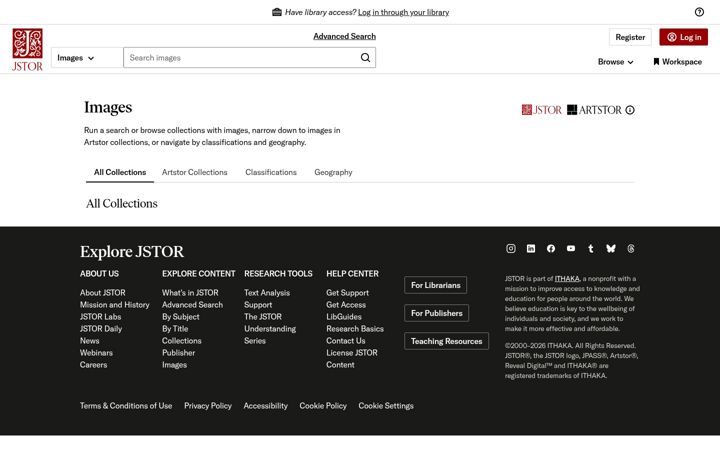Image resolution: width=720 pixels, height=450 pixels.
Task: Open Research Basics footer link
Action: (x=355, y=328)
